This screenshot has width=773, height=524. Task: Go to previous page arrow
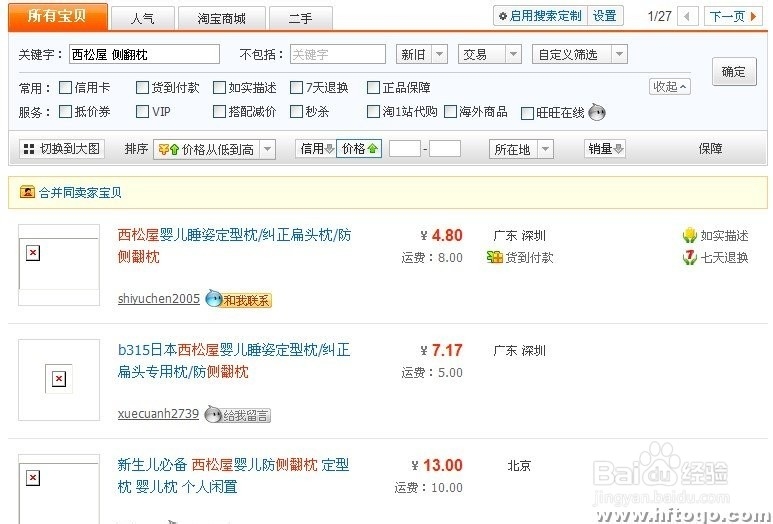687,16
